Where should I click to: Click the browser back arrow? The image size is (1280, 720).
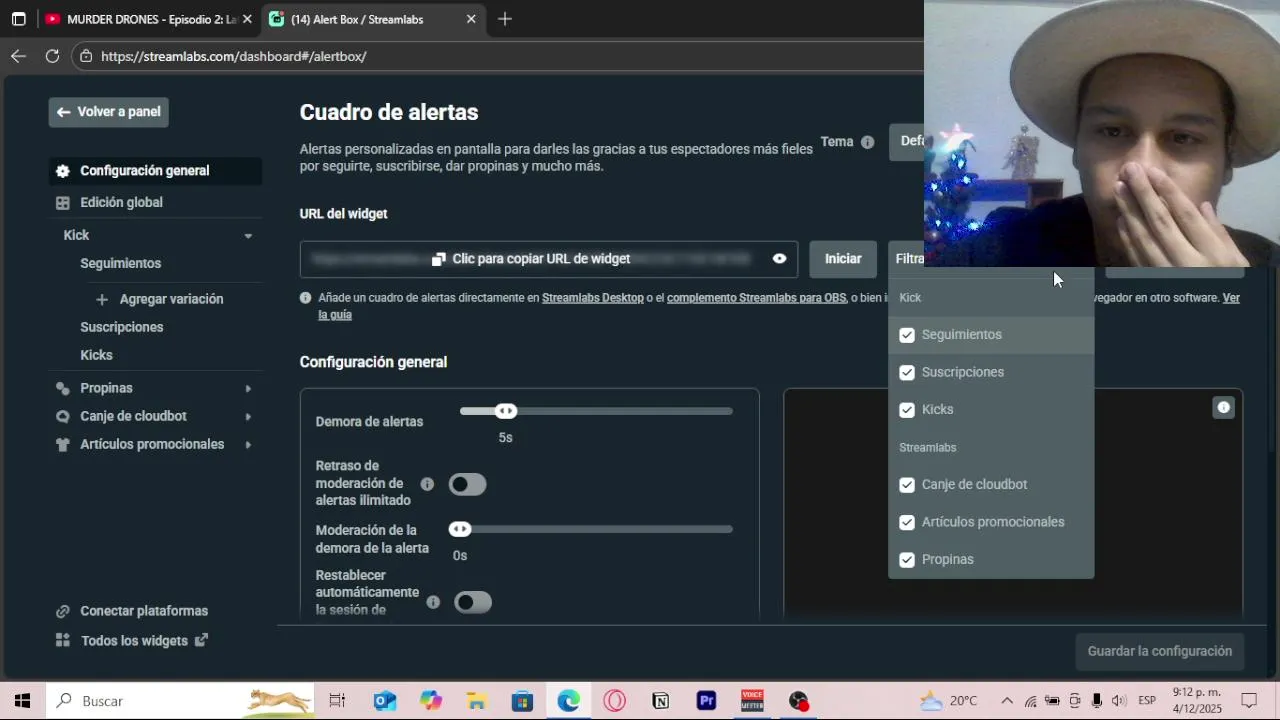pyautogui.click(x=18, y=56)
